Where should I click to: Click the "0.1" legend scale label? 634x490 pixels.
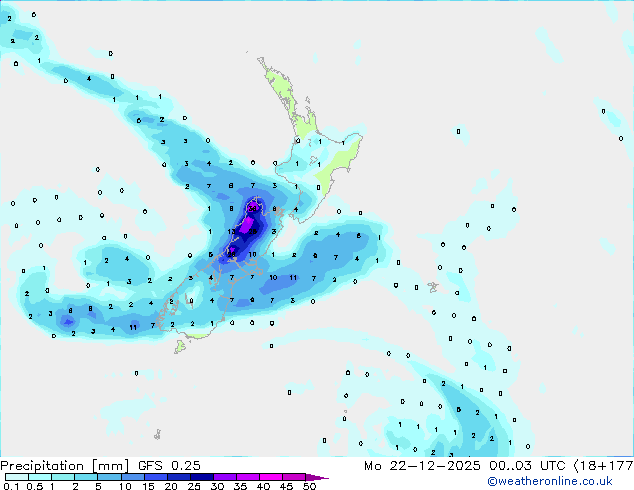coord(11,486)
